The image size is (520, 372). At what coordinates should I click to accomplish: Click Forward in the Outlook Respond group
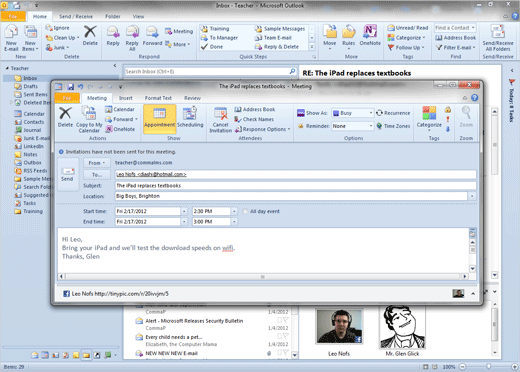click(x=152, y=36)
